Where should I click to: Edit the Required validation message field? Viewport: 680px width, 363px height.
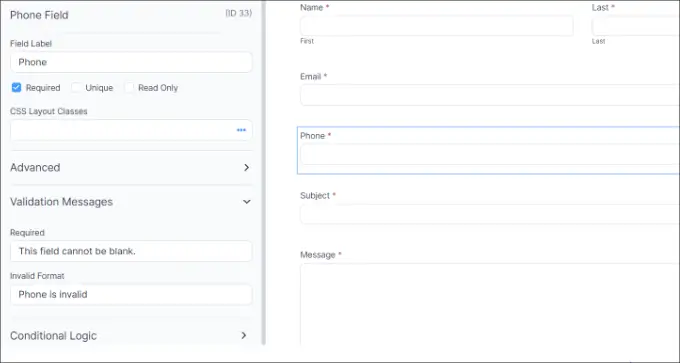click(131, 251)
